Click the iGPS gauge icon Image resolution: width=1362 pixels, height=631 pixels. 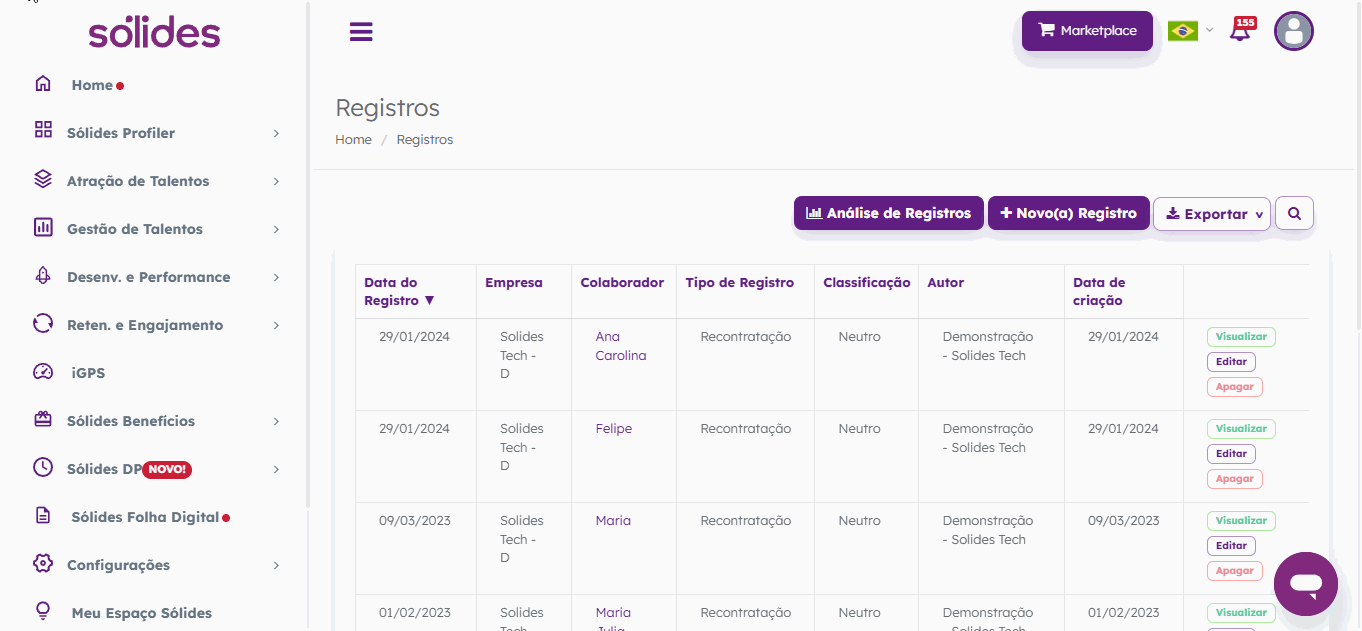pyautogui.click(x=43, y=372)
